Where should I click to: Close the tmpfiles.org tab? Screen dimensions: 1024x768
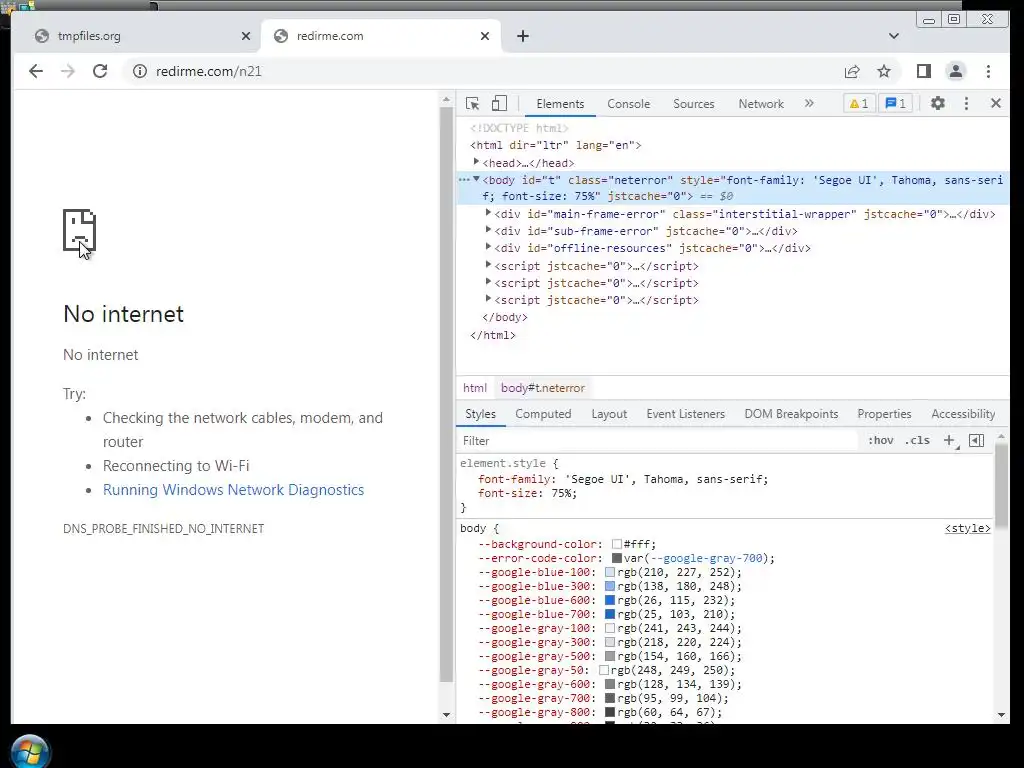coord(246,36)
